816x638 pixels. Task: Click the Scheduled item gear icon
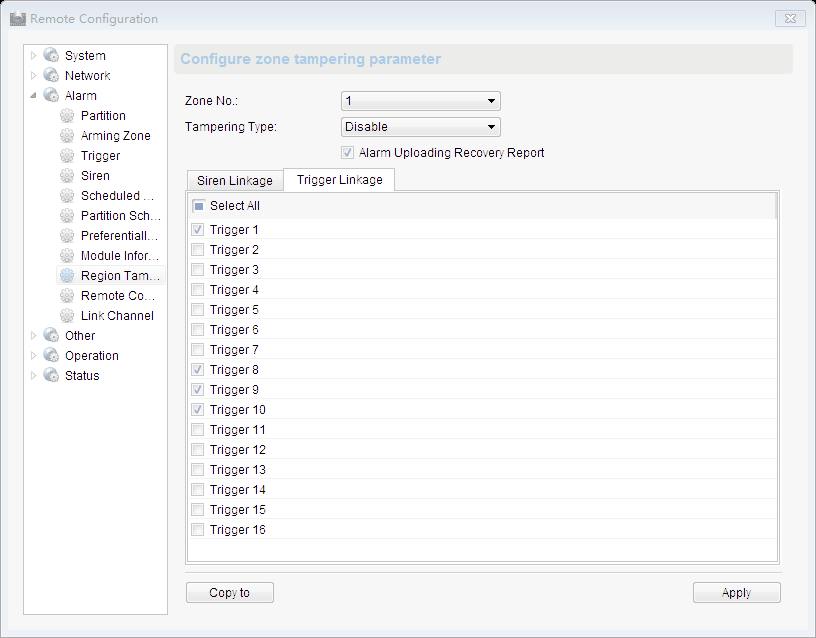[67, 196]
